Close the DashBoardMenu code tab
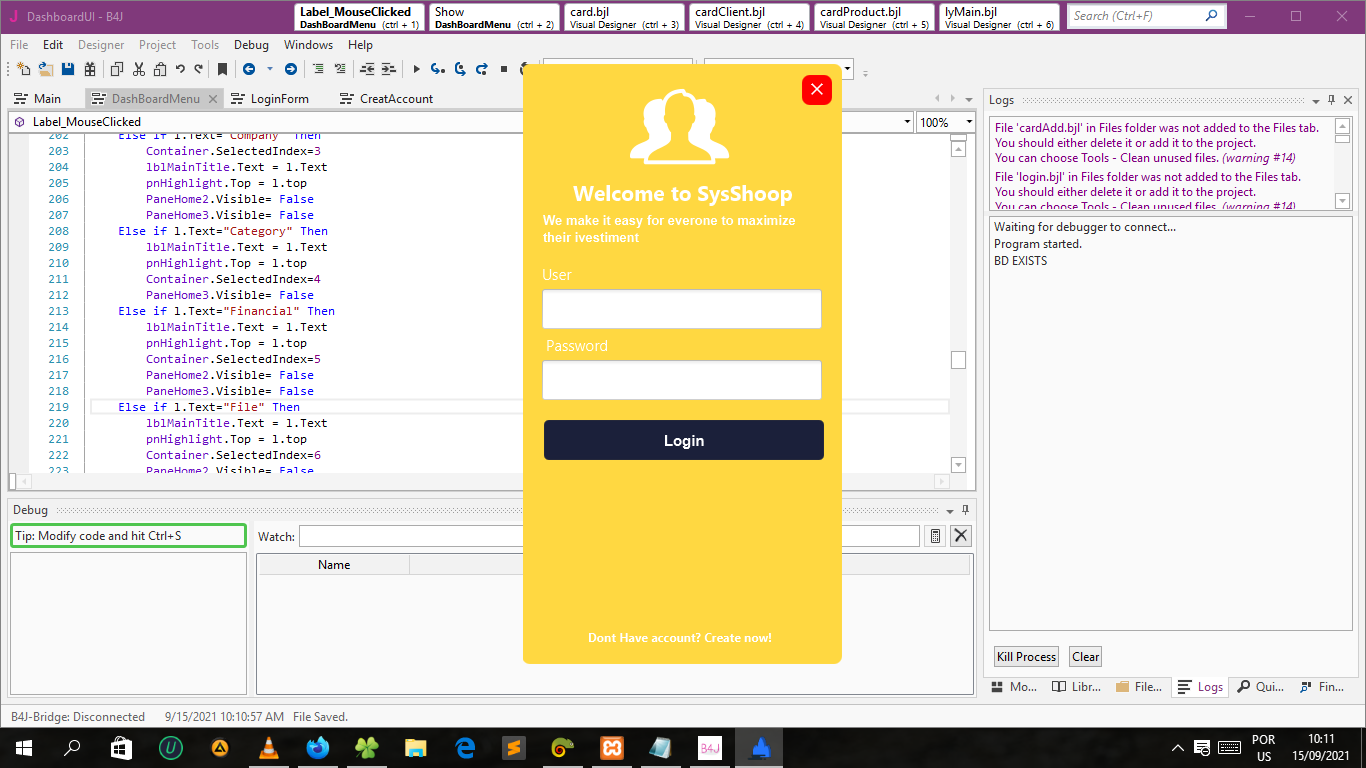The height and width of the screenshot is (768, 1366). [x=213, y=99]
